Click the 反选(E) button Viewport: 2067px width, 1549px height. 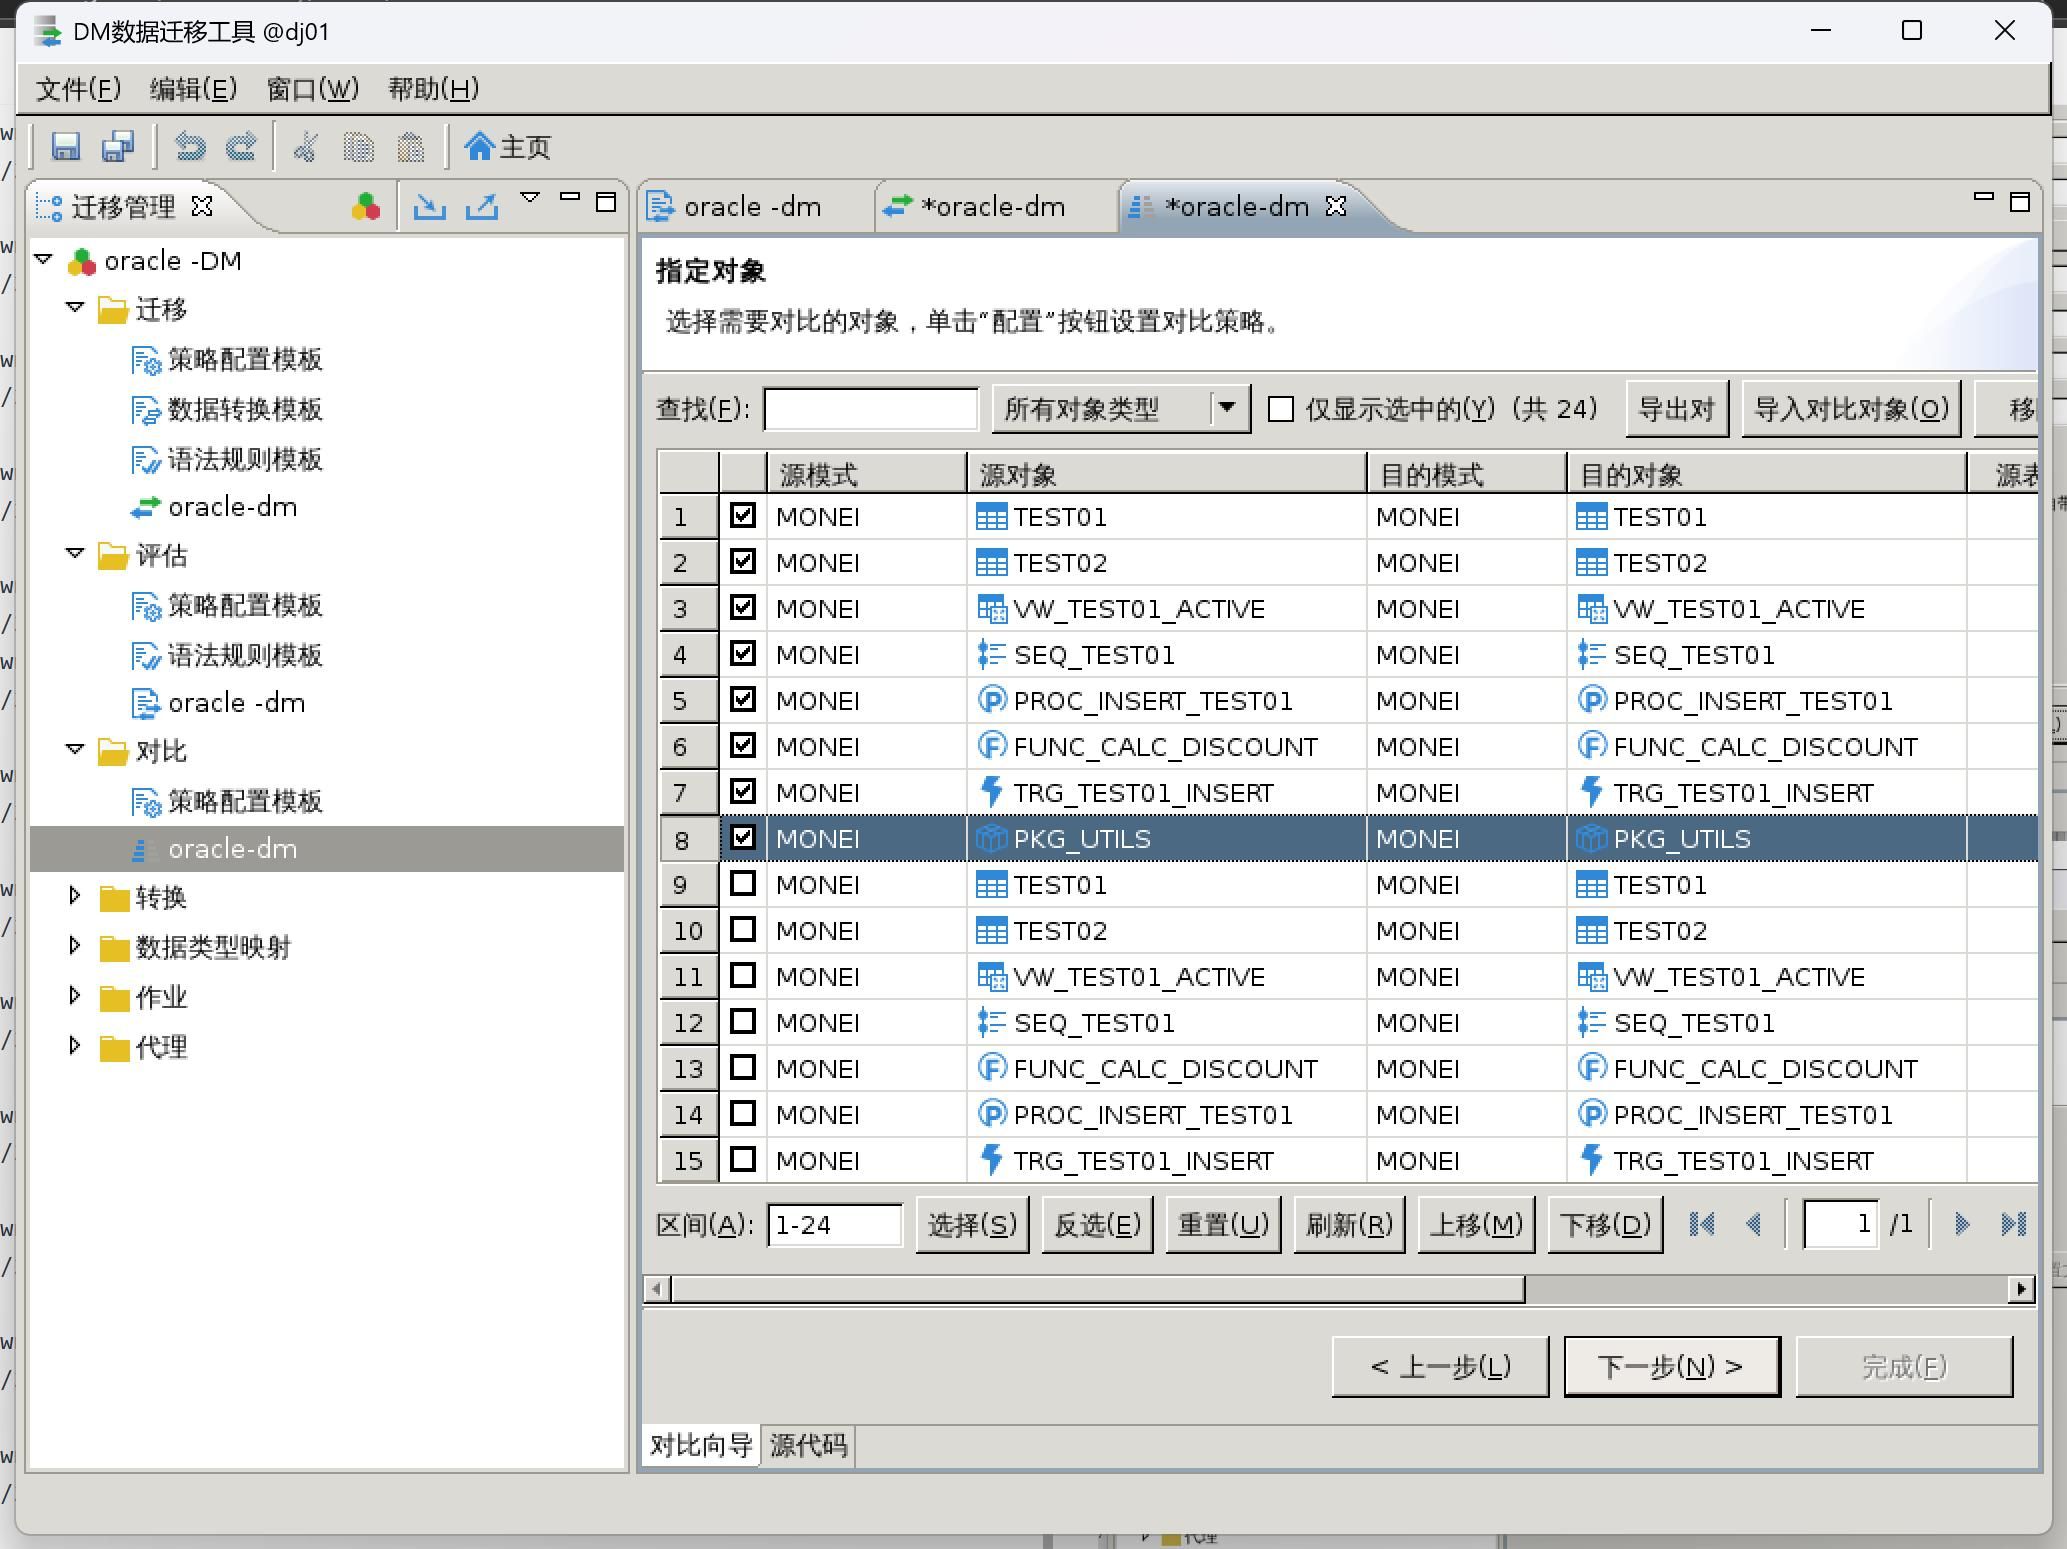point(1097,1225)
